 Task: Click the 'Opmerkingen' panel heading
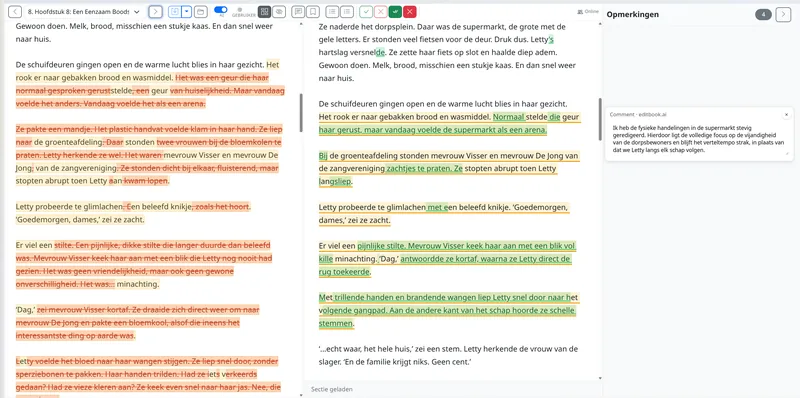click(632, 14)
